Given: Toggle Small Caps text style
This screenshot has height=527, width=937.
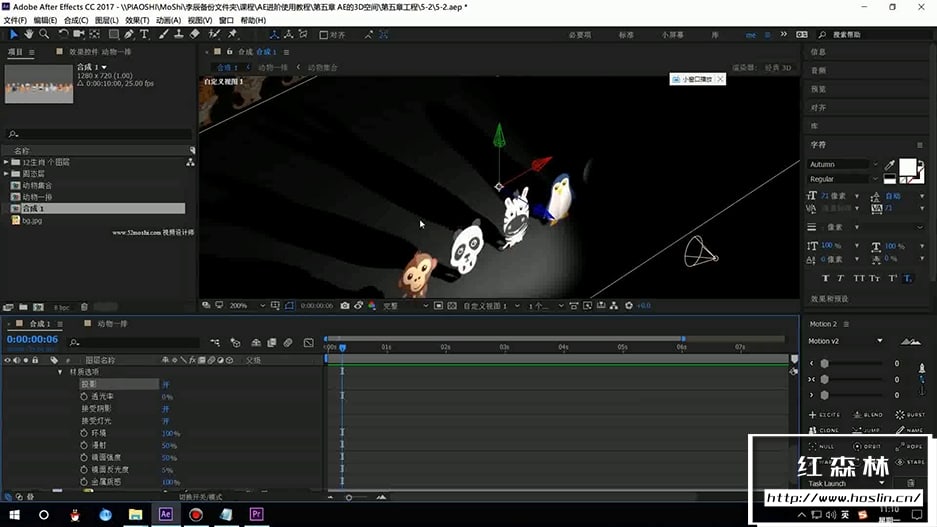Looking at the screenshot, I should pyautogui.click(x=874, y=278).
